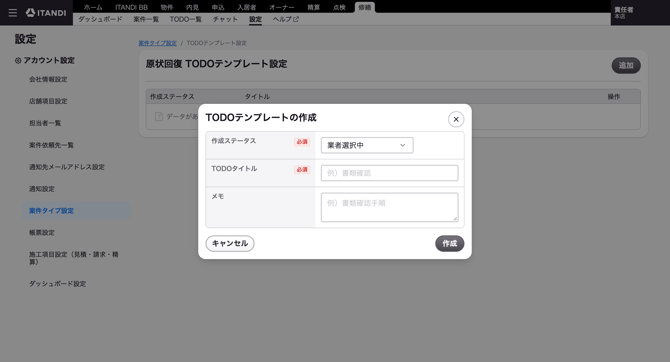The image size is (670, 362).
Task: Open ダッシュボード設定 in sidebar
Action: [x=57, y=284]
